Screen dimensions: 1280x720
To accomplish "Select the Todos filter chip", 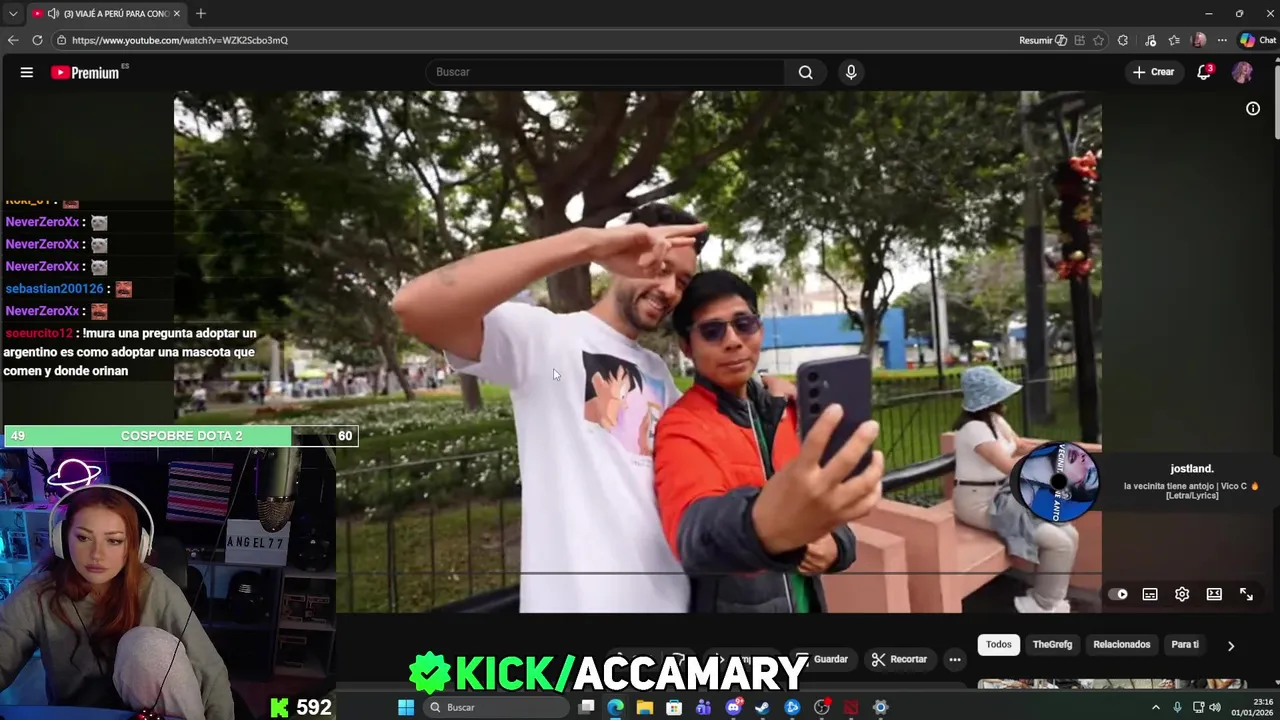I will (999, 645).
